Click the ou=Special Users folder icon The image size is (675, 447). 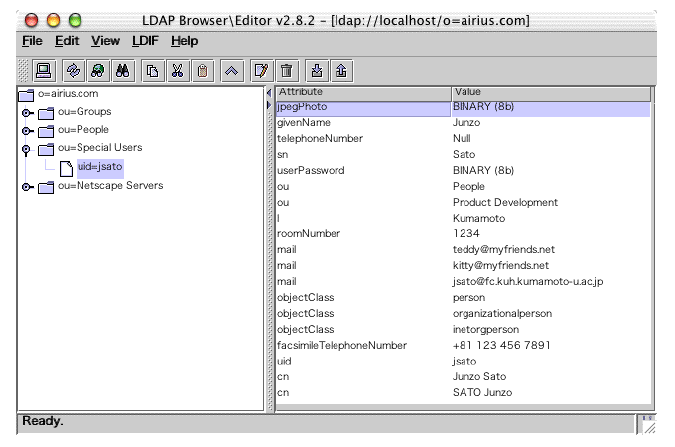tap(46, 149)
